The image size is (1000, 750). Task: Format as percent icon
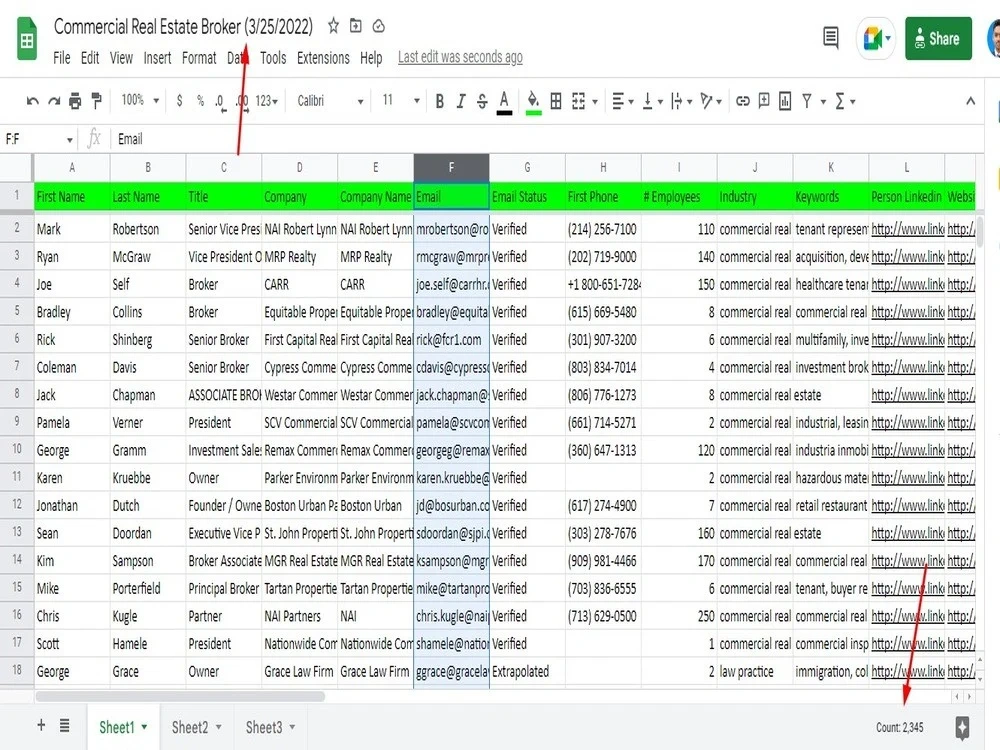pos(200,101)
